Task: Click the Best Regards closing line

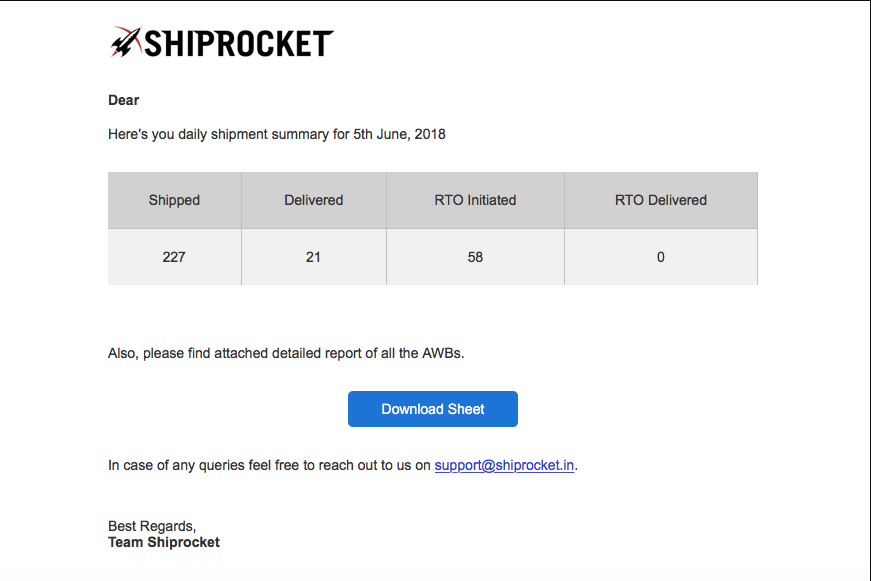Action: point(152,526)
